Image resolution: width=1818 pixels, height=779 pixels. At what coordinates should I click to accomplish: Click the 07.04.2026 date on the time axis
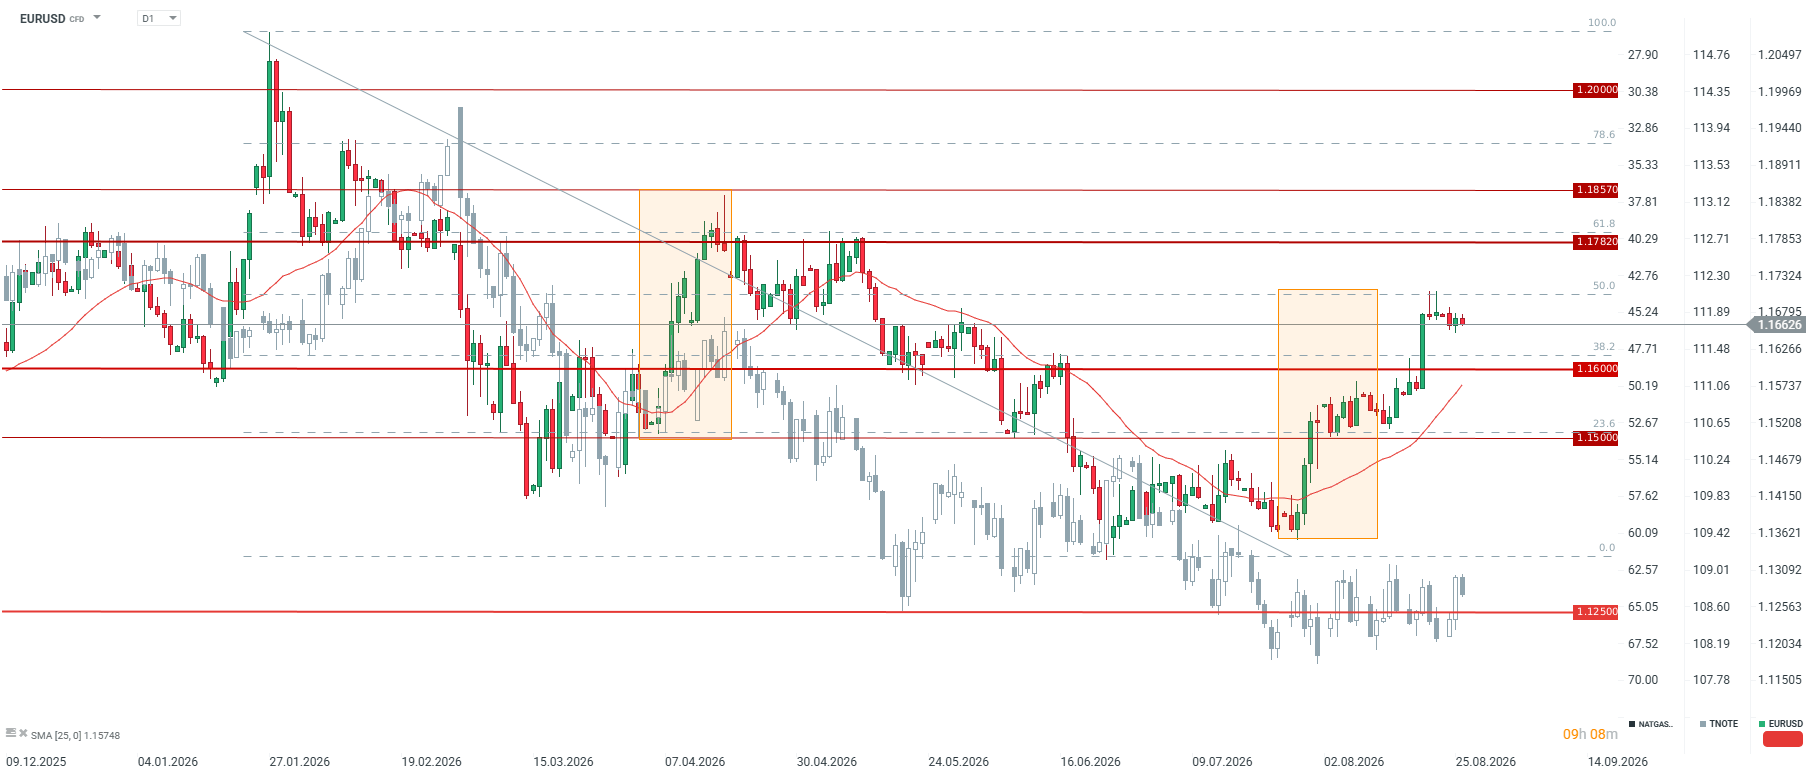point(695,762)
